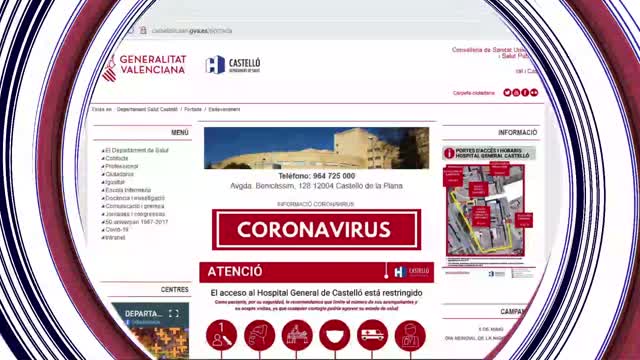
Task: Click the Esdeveniment breadcrumb link
Action: pos(224,109)
